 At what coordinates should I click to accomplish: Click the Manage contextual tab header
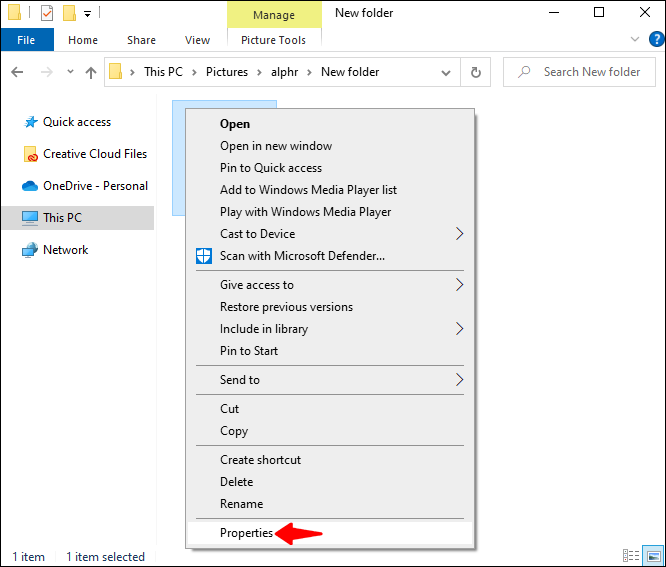274,15
